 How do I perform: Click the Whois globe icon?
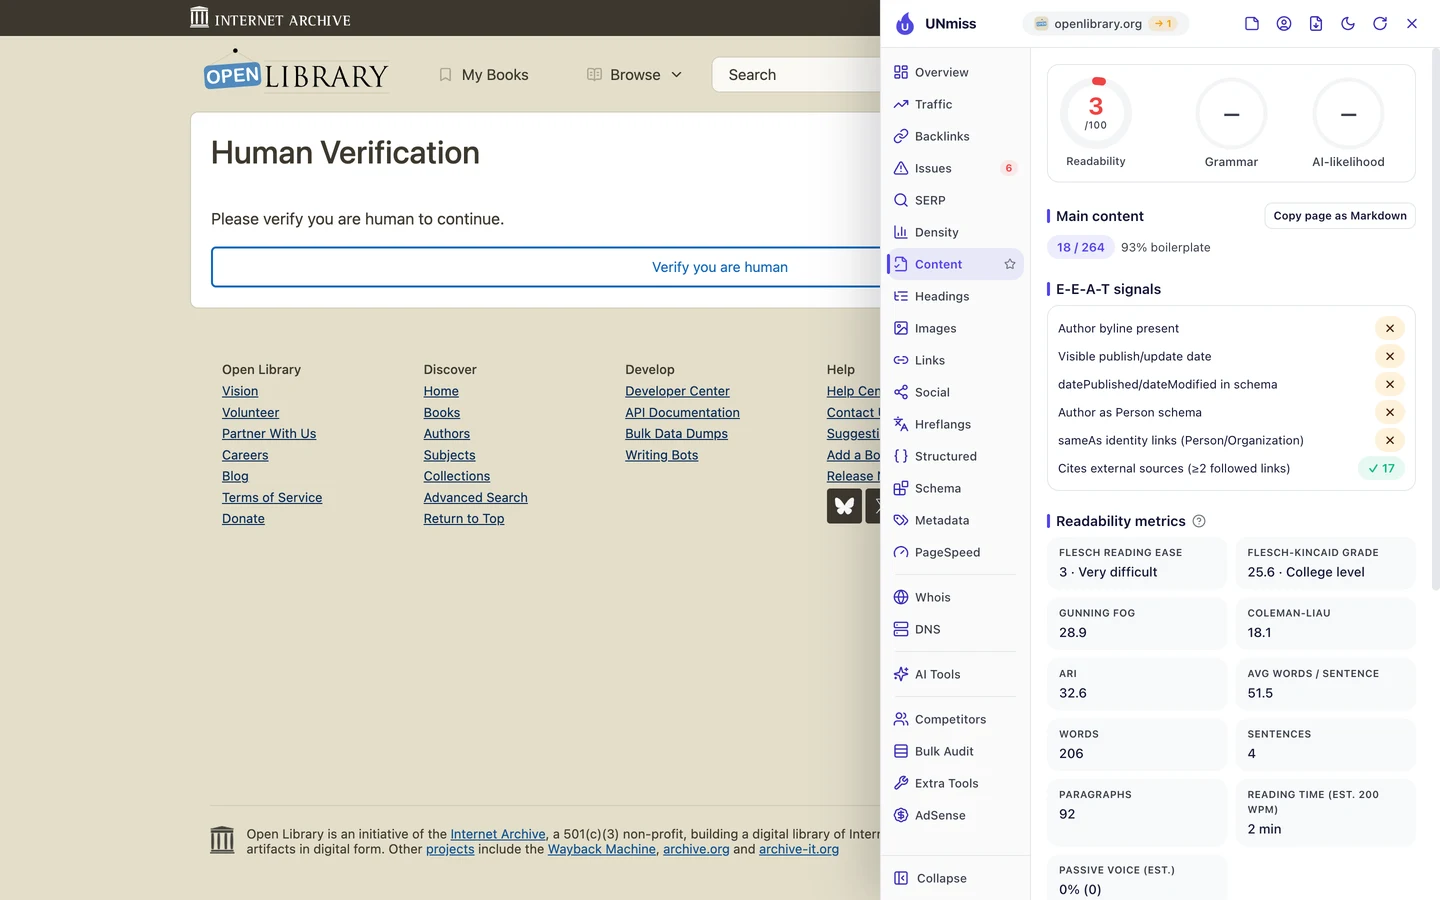coord(901,597)
